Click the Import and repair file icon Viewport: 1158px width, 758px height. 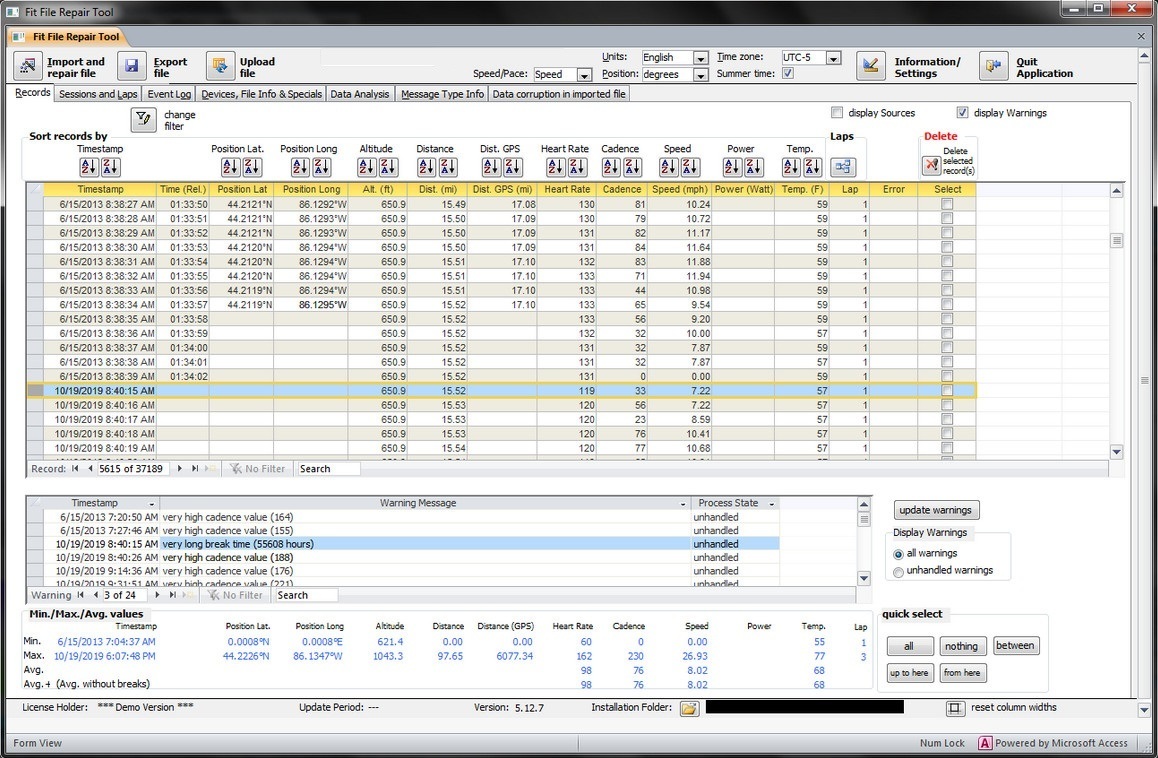(27, 66)
